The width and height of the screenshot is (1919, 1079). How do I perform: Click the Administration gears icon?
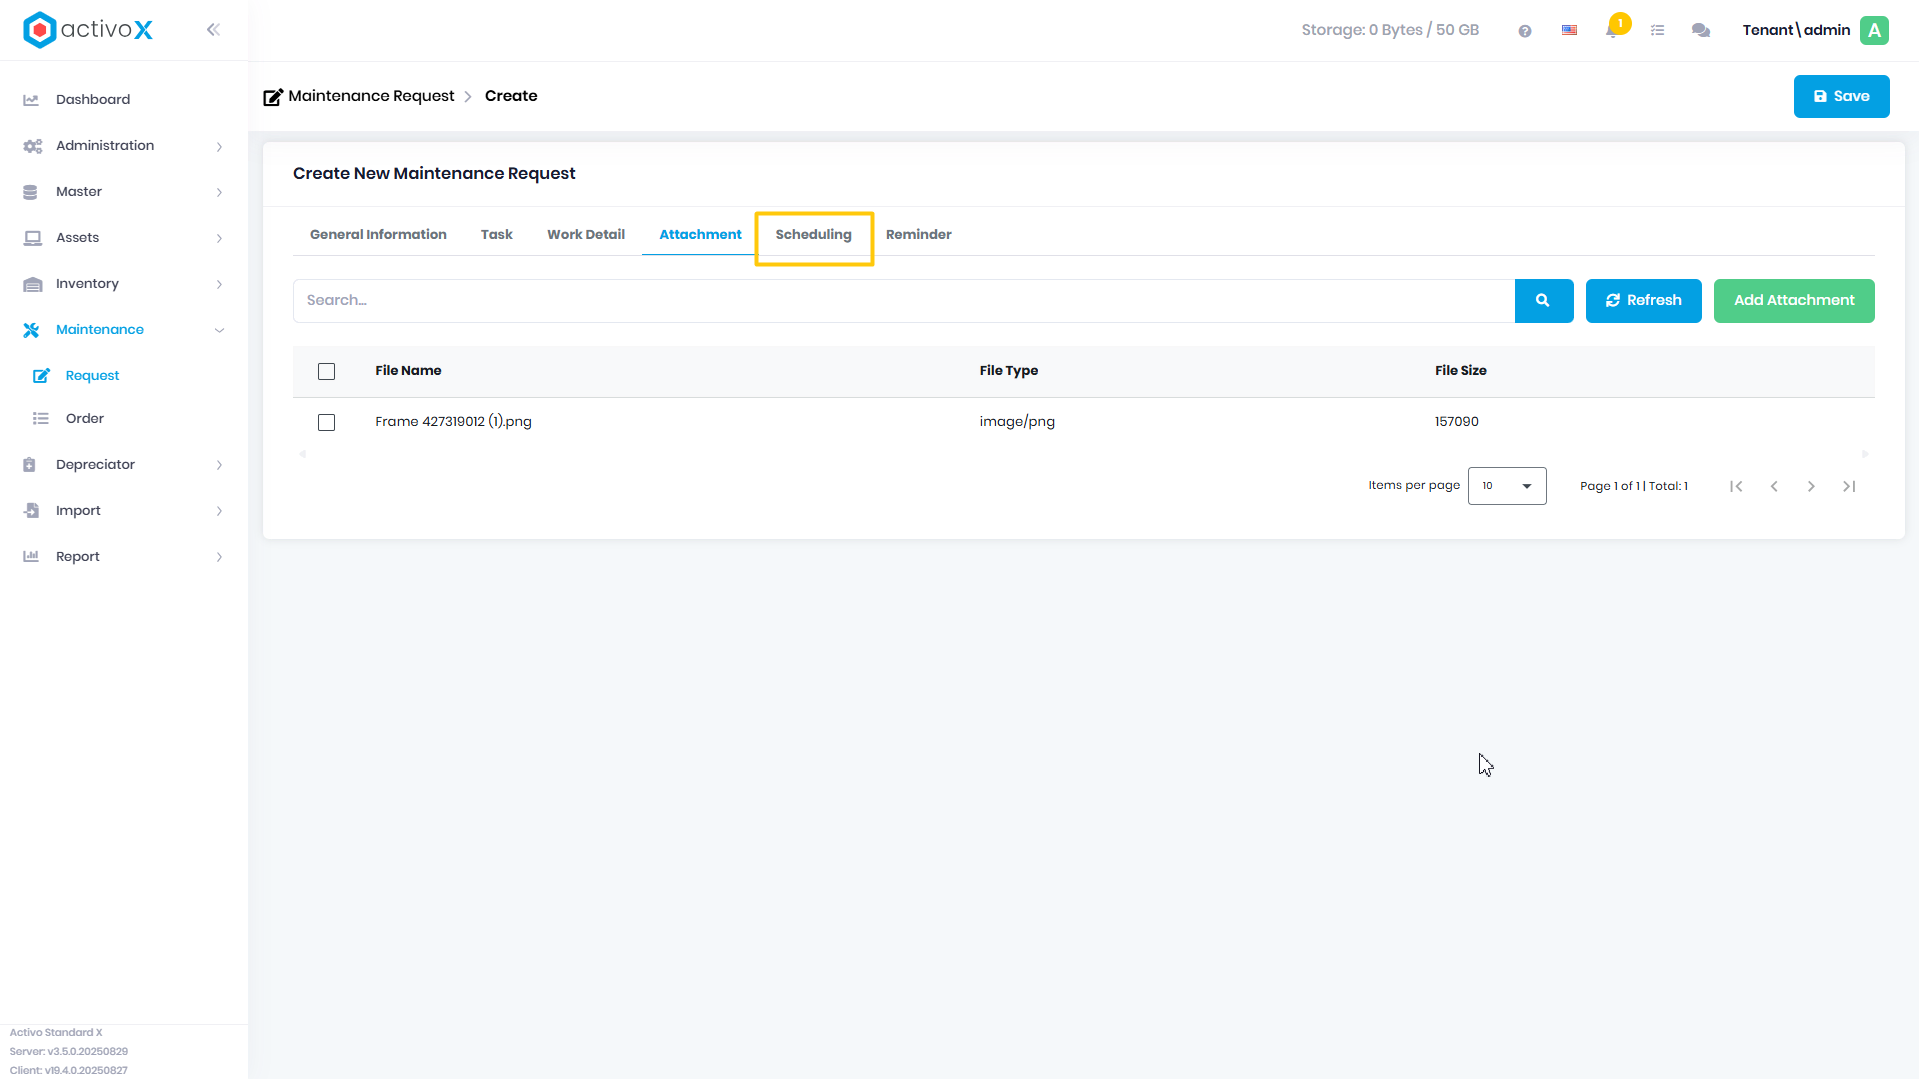32,146
